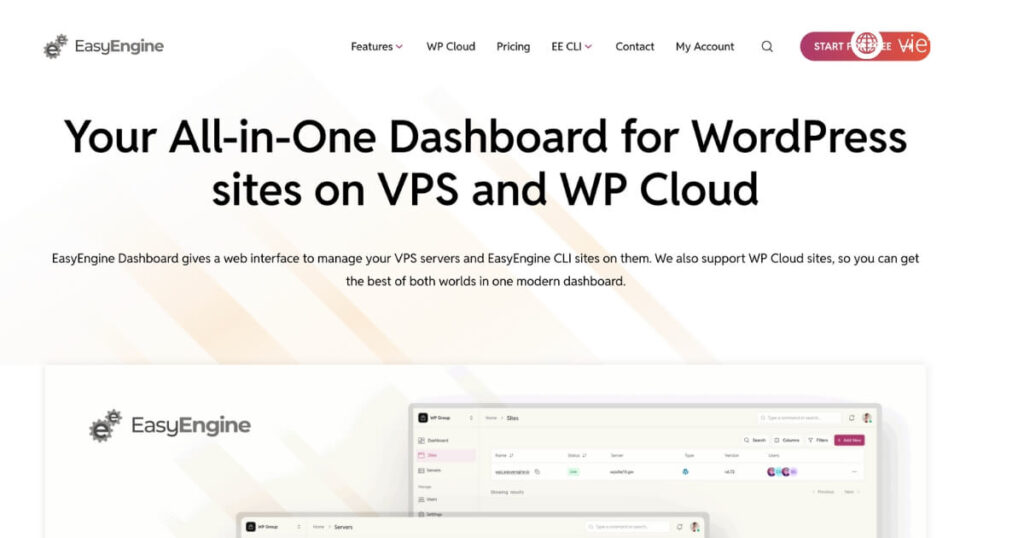The height and width of the screenshot is (538, 1024).
Task: Open WP Group switcher in Sites preview
Action: click(x=445, y=418)
